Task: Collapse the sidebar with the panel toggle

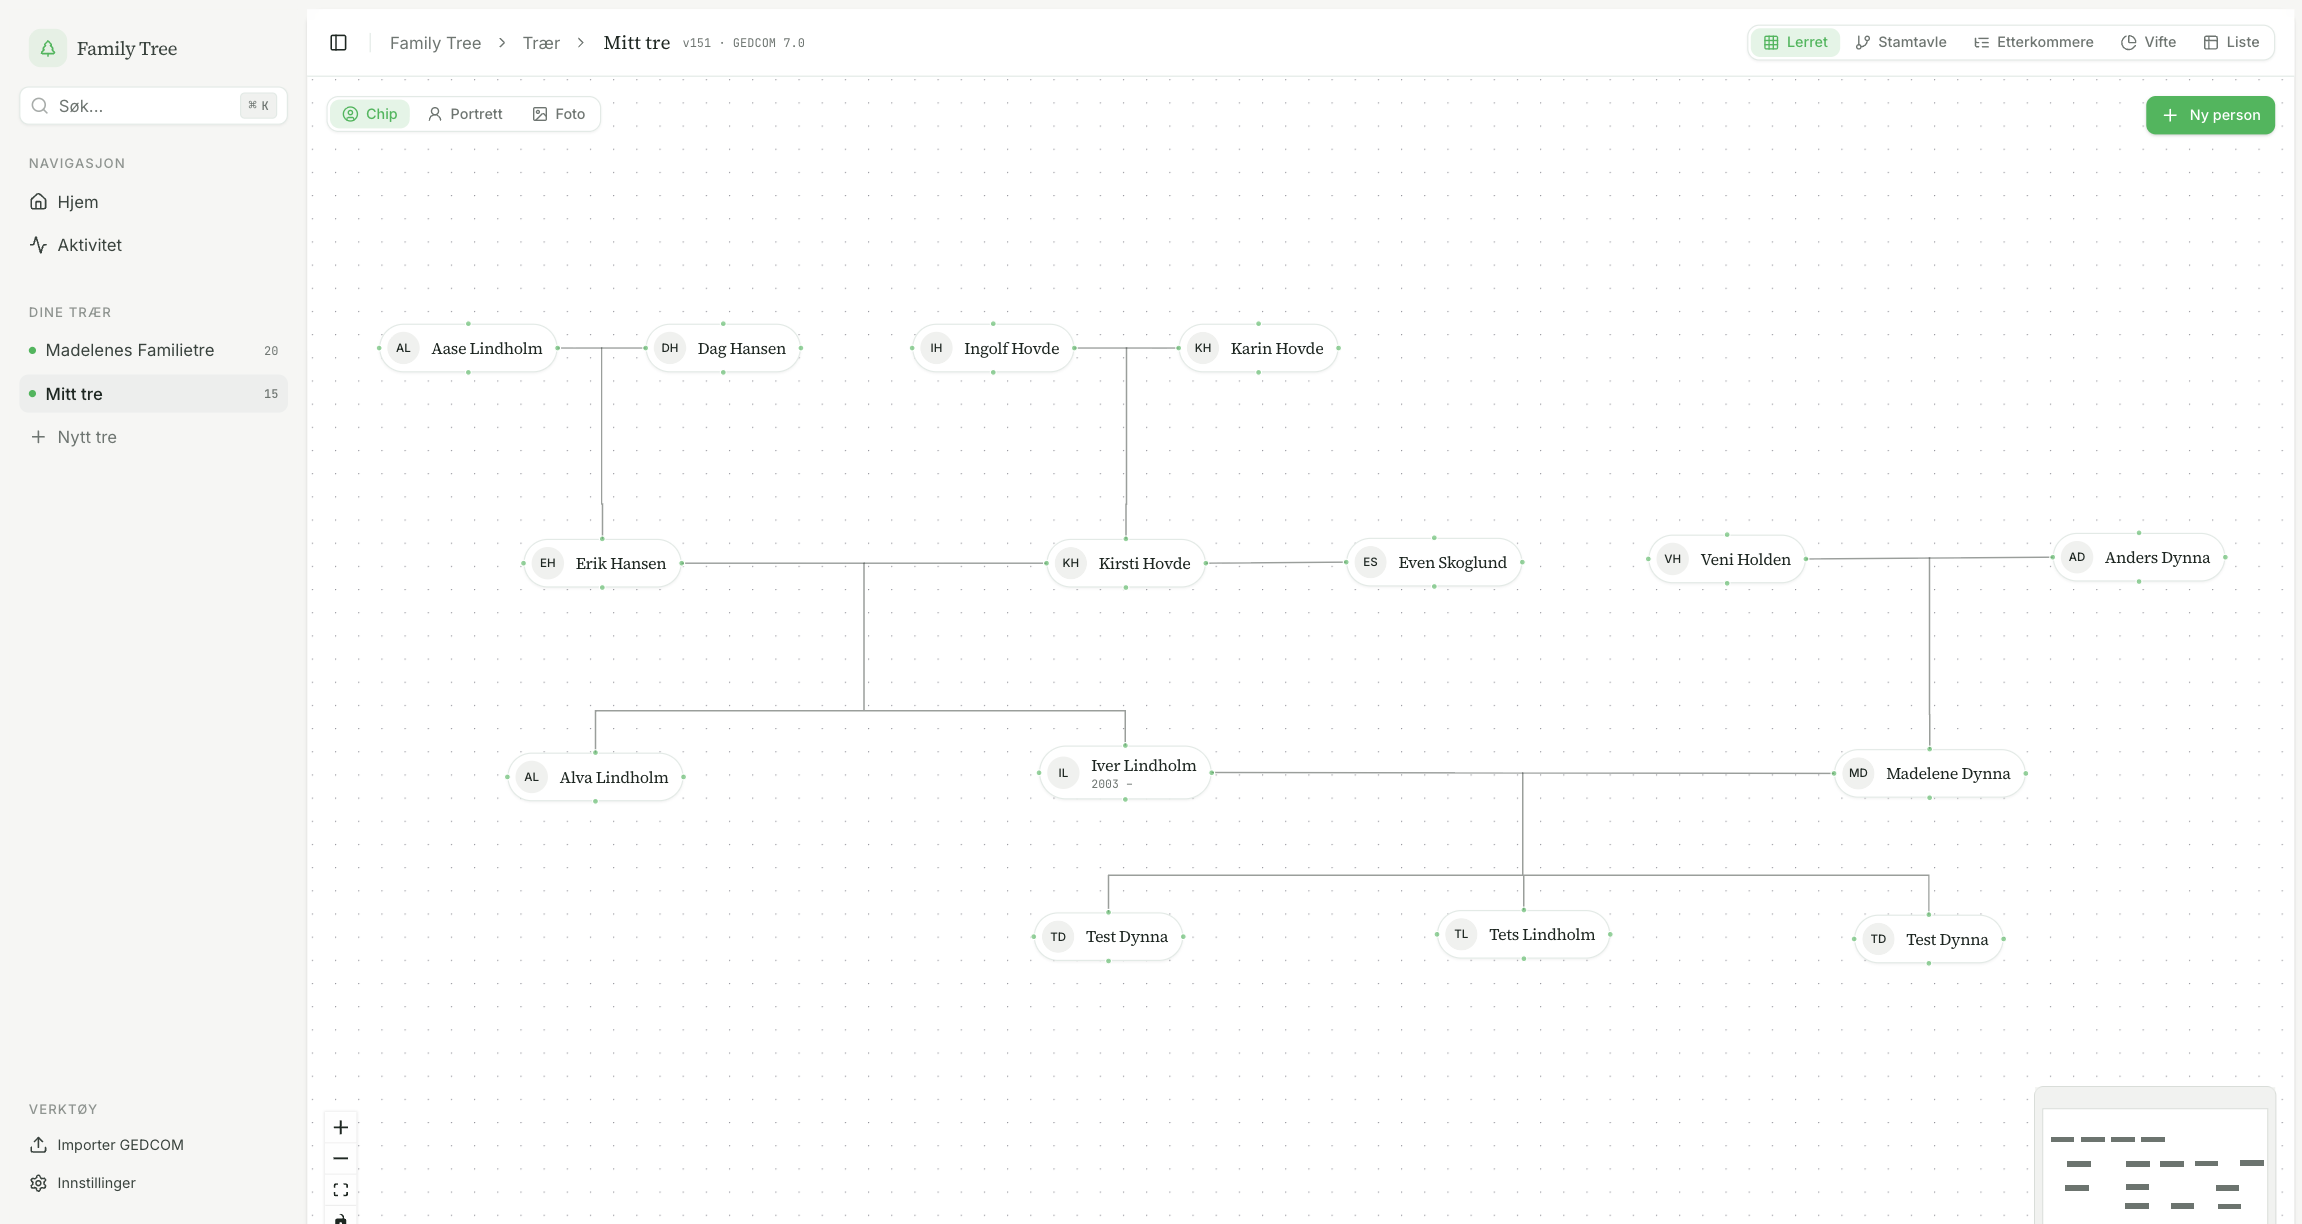Action: point(339,42)
